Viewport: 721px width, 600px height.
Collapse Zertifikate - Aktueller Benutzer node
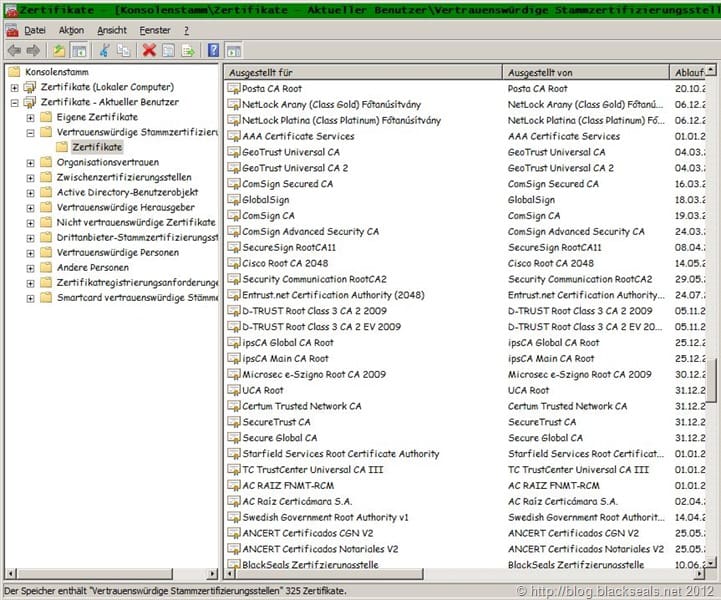(15, 103)
